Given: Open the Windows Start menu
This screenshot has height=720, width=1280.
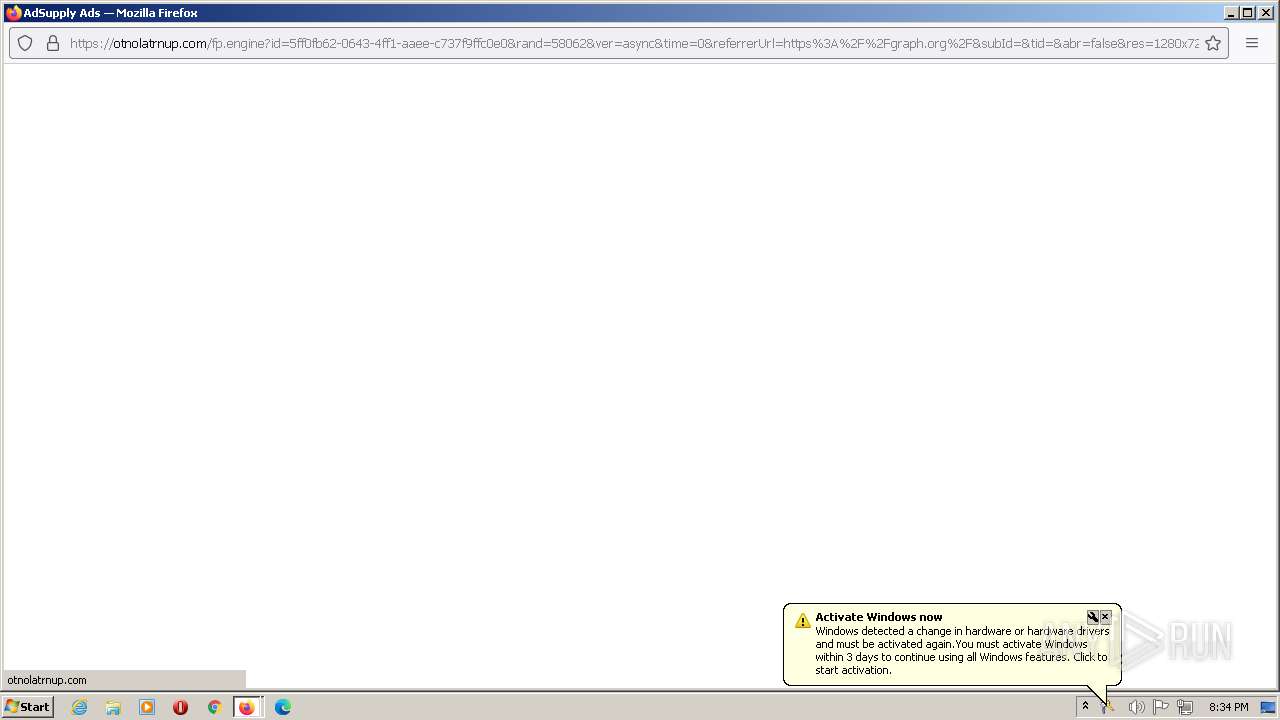Looking at the screenshot, I should click(28, 707).
